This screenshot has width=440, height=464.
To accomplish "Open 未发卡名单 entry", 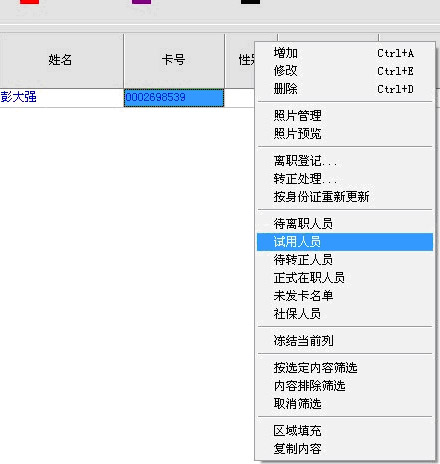I will pyautogui.click(x=345, y=296).
